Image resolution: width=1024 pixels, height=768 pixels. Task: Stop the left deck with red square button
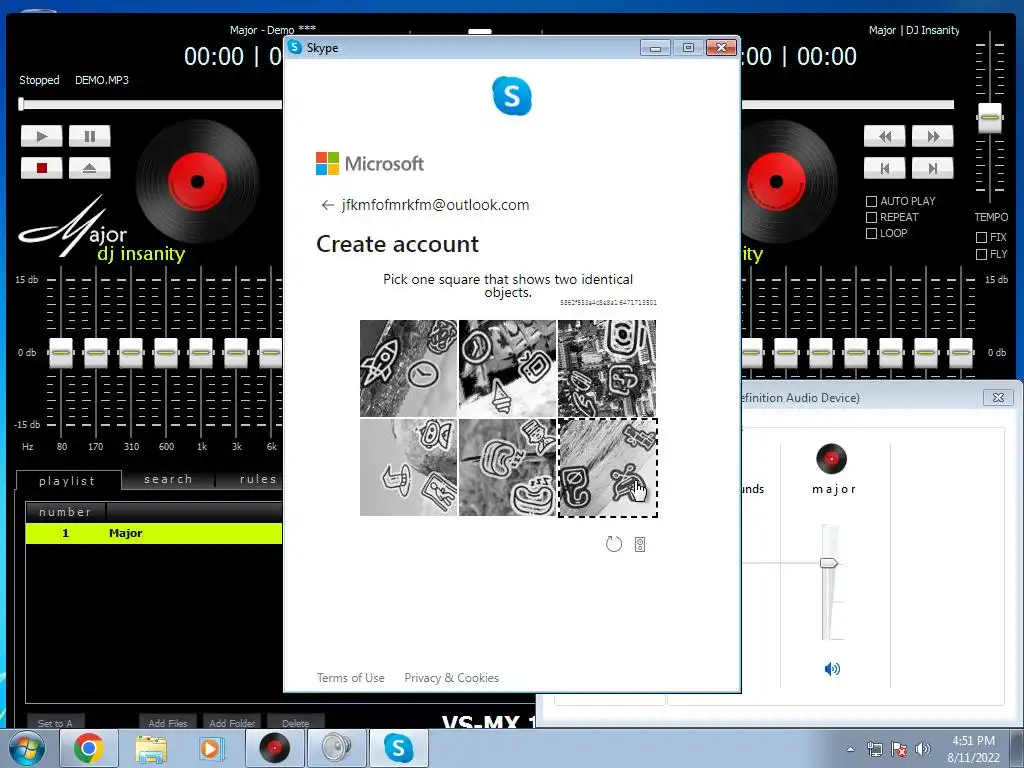click(42, 168)
